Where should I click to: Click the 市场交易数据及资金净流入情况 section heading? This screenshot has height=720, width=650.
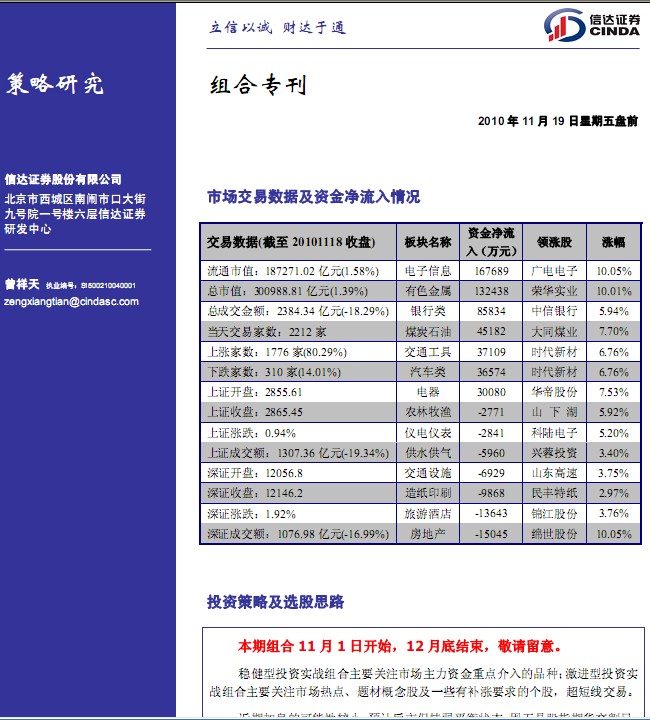tap(313, 196)
